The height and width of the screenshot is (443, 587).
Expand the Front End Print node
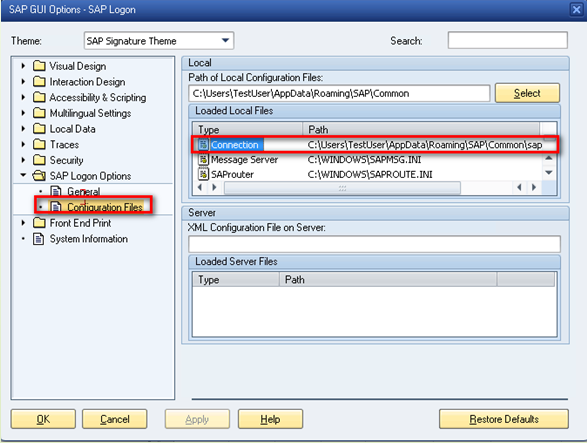pyautogui.click(x=23, y=223)
